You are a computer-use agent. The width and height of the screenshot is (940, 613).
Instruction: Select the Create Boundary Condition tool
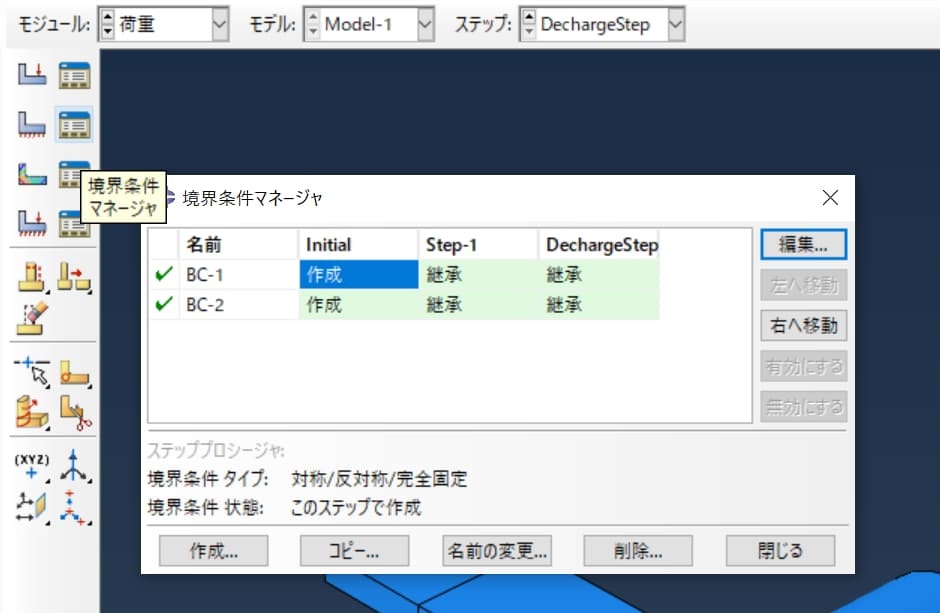tap(31, 124)
